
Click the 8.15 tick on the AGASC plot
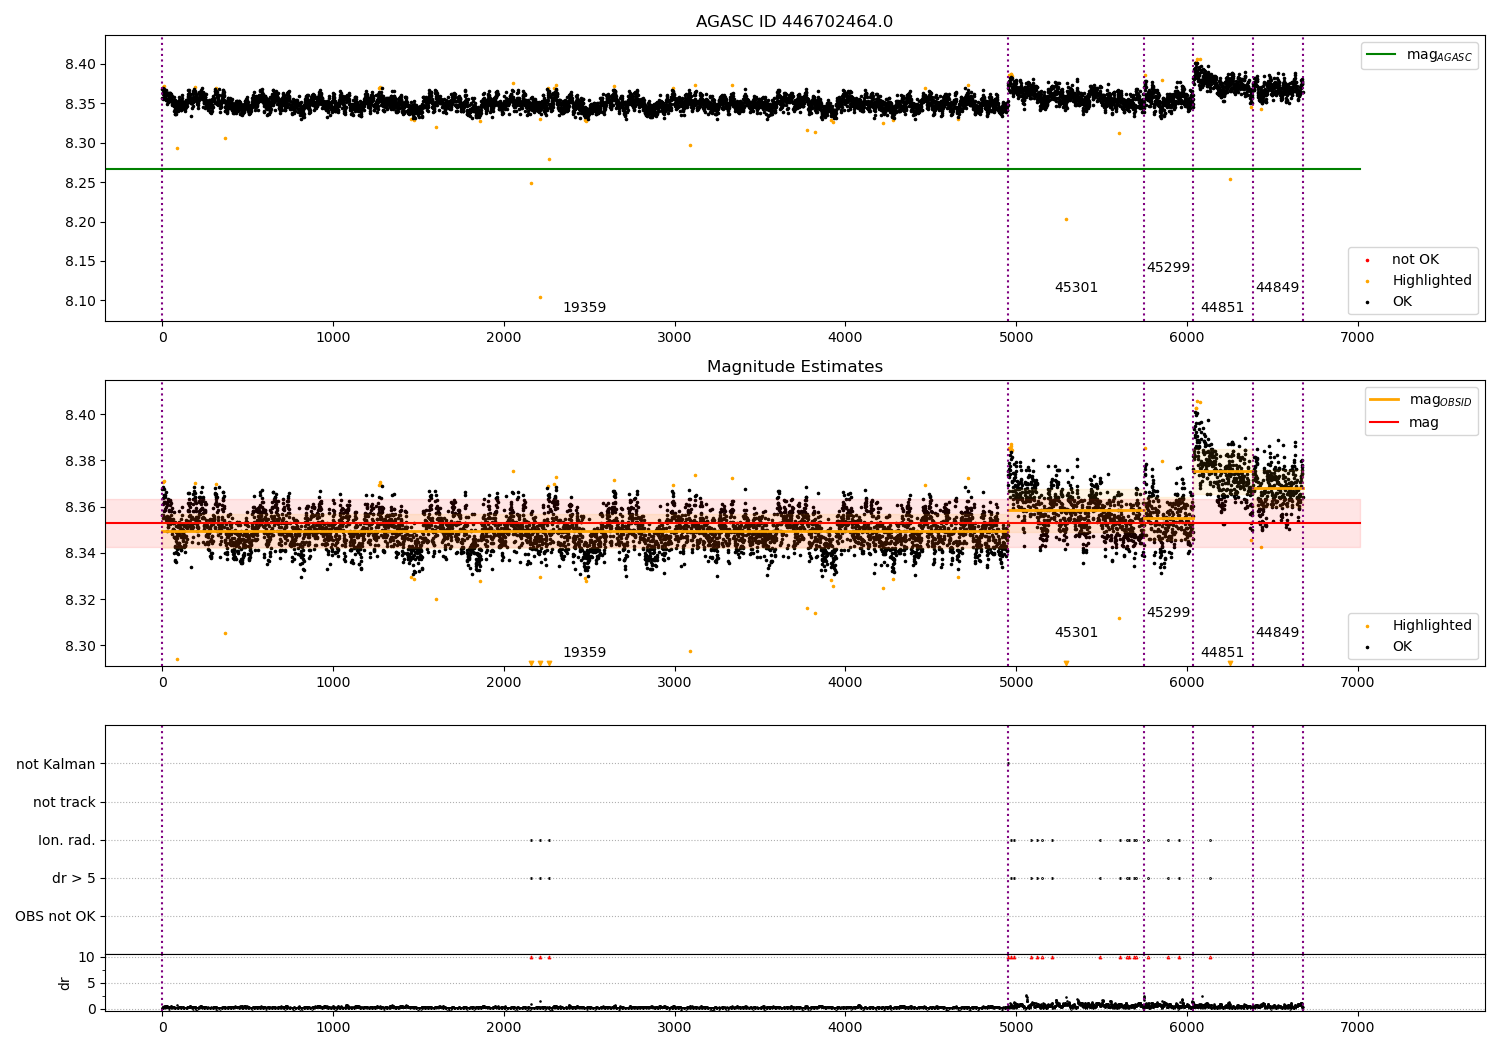(79, 262)
